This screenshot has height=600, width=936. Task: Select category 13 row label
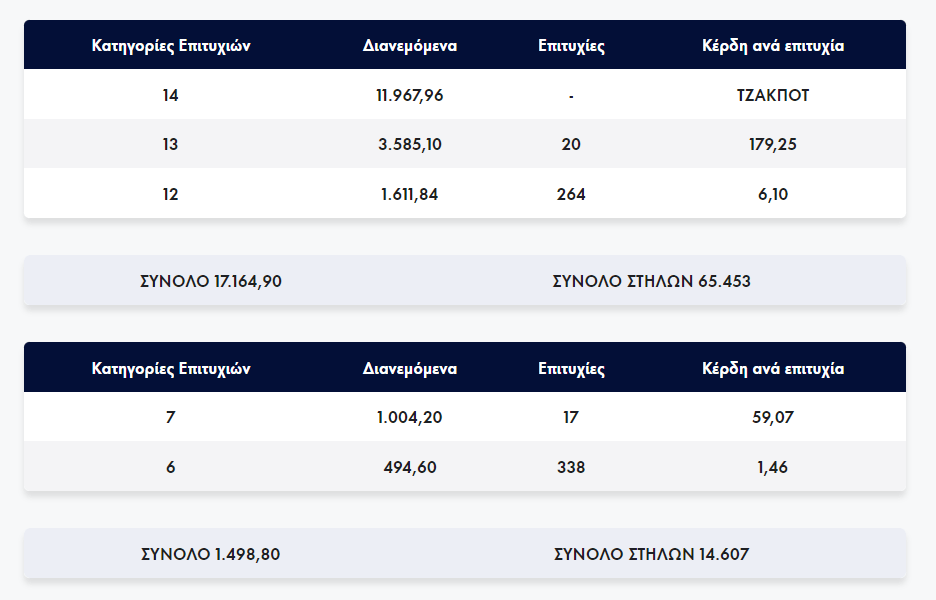(170, 144)
